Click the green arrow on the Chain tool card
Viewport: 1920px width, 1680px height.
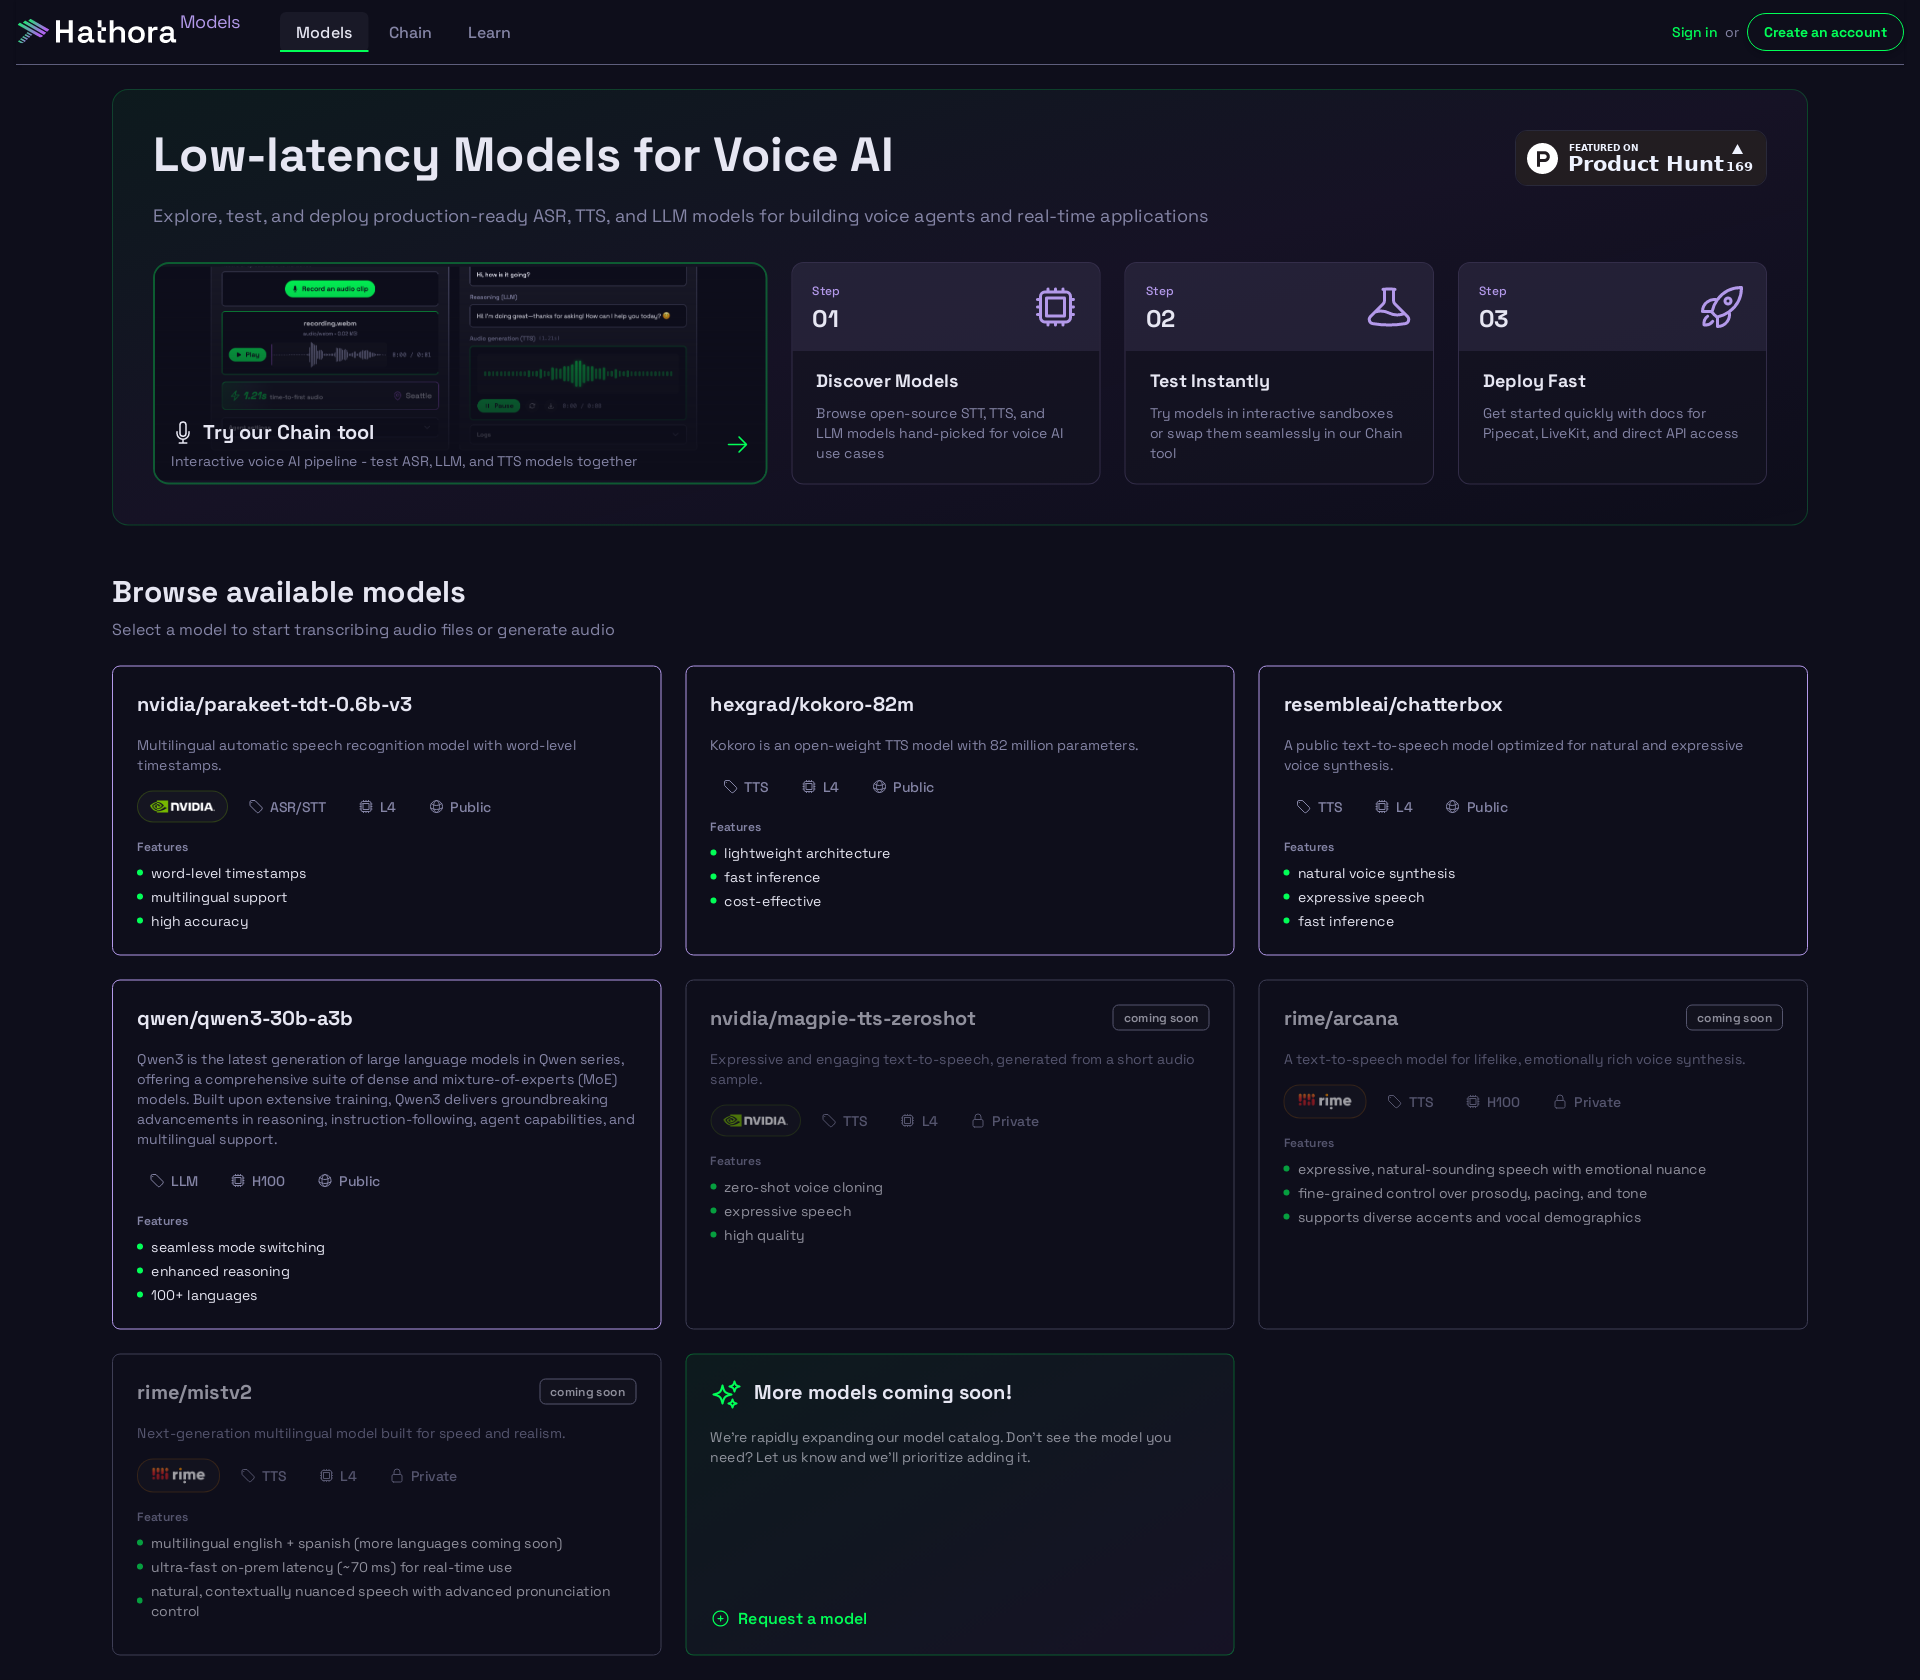coord(738,444)
